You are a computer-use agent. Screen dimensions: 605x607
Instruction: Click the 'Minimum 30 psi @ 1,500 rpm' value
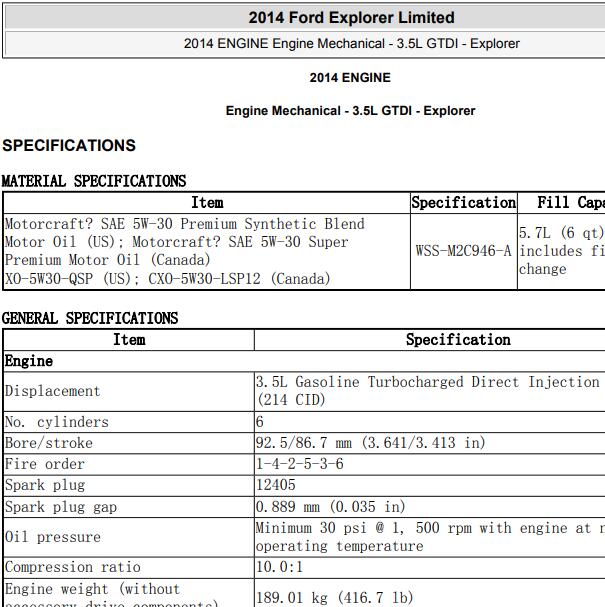[430, 537]
